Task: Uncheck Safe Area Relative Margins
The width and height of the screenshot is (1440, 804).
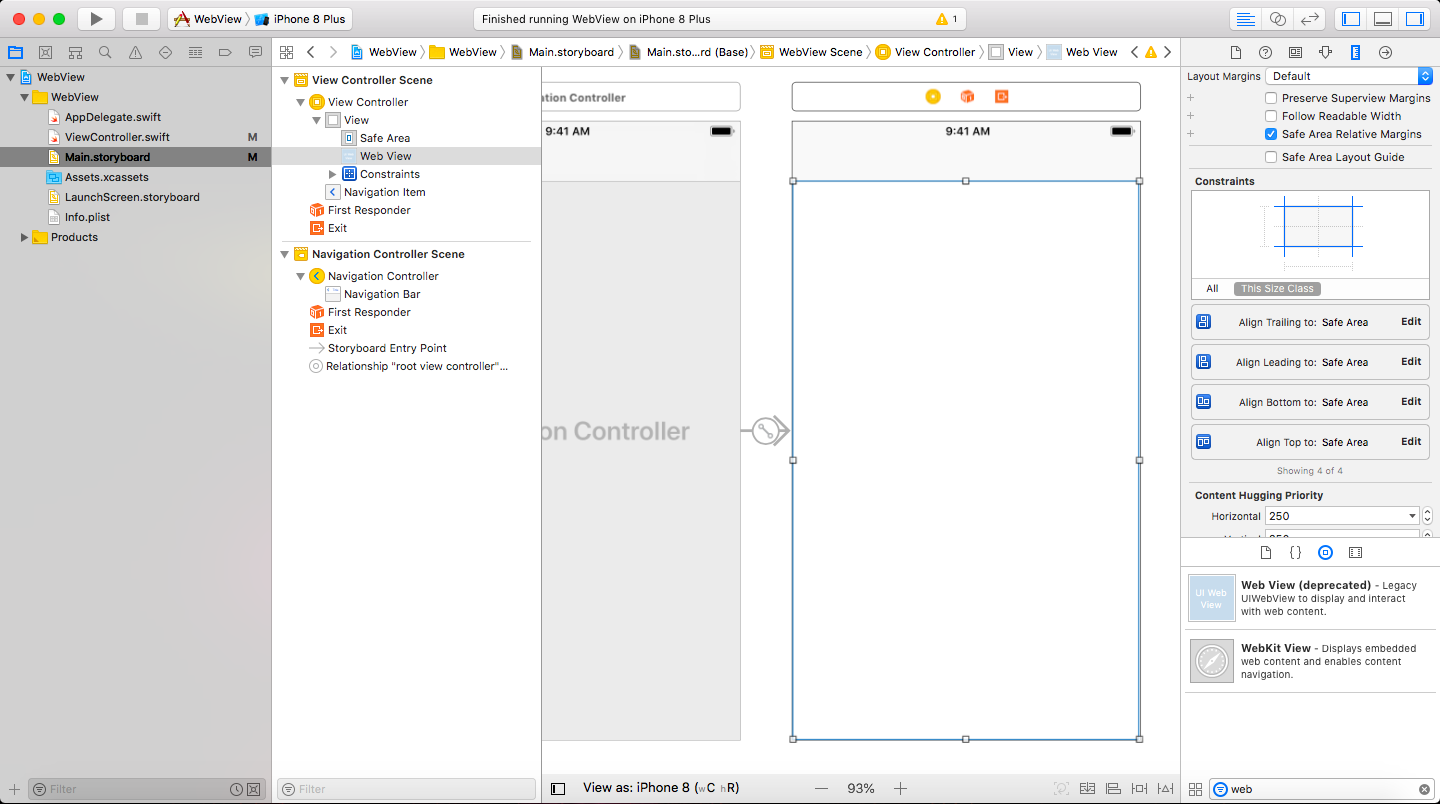Action: pos(1271,134)
